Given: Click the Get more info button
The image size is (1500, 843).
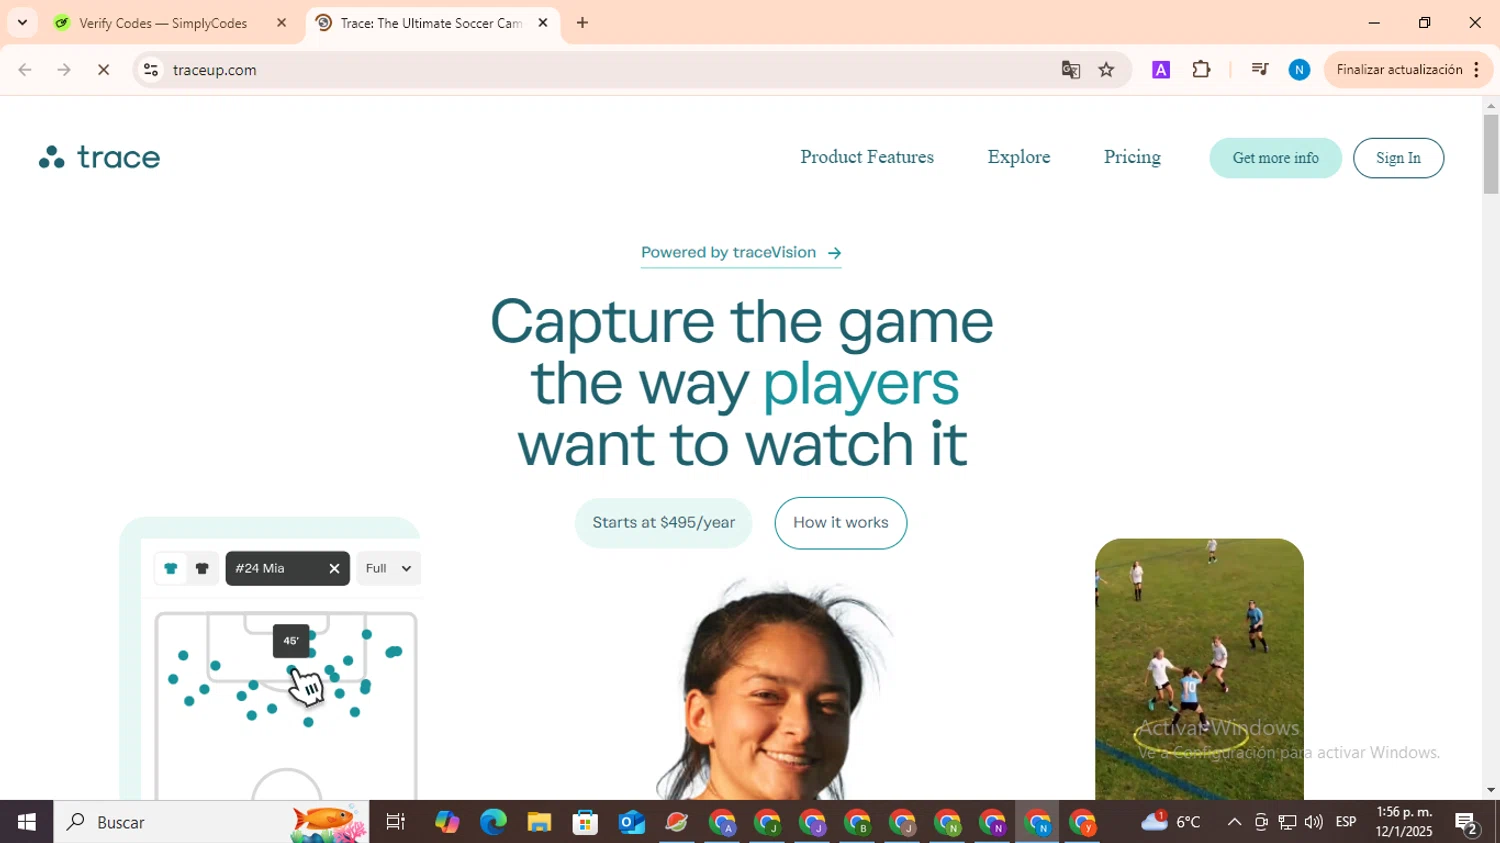Looking at the screenshot, I should tap(1275, 158).
